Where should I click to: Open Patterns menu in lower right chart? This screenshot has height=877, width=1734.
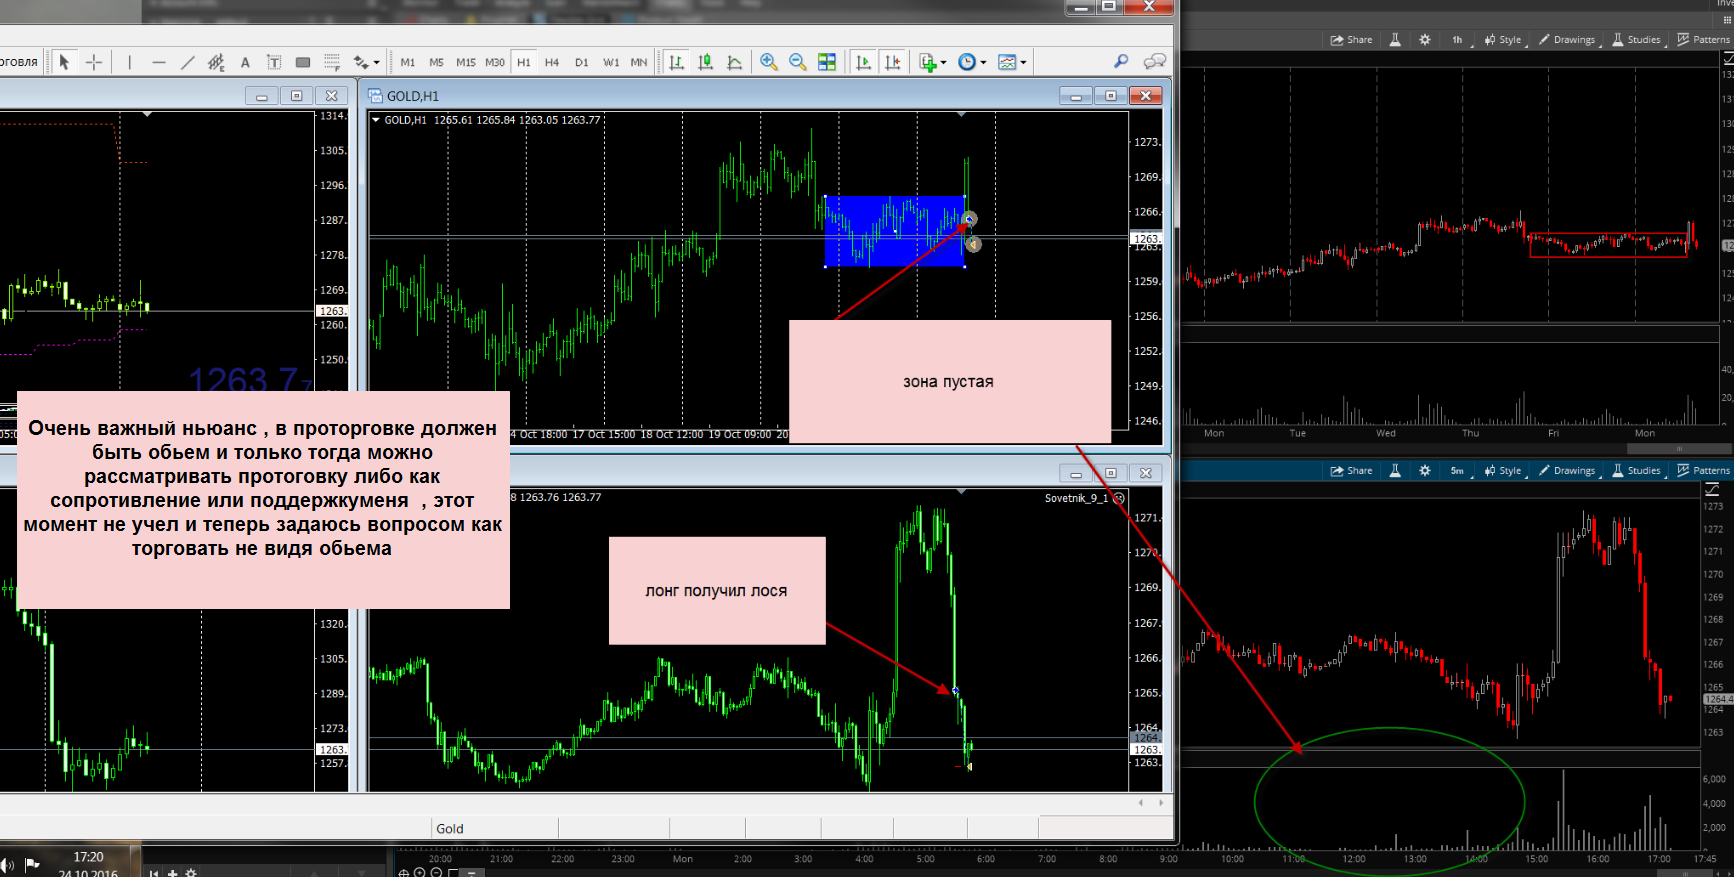pos(1704,471)
